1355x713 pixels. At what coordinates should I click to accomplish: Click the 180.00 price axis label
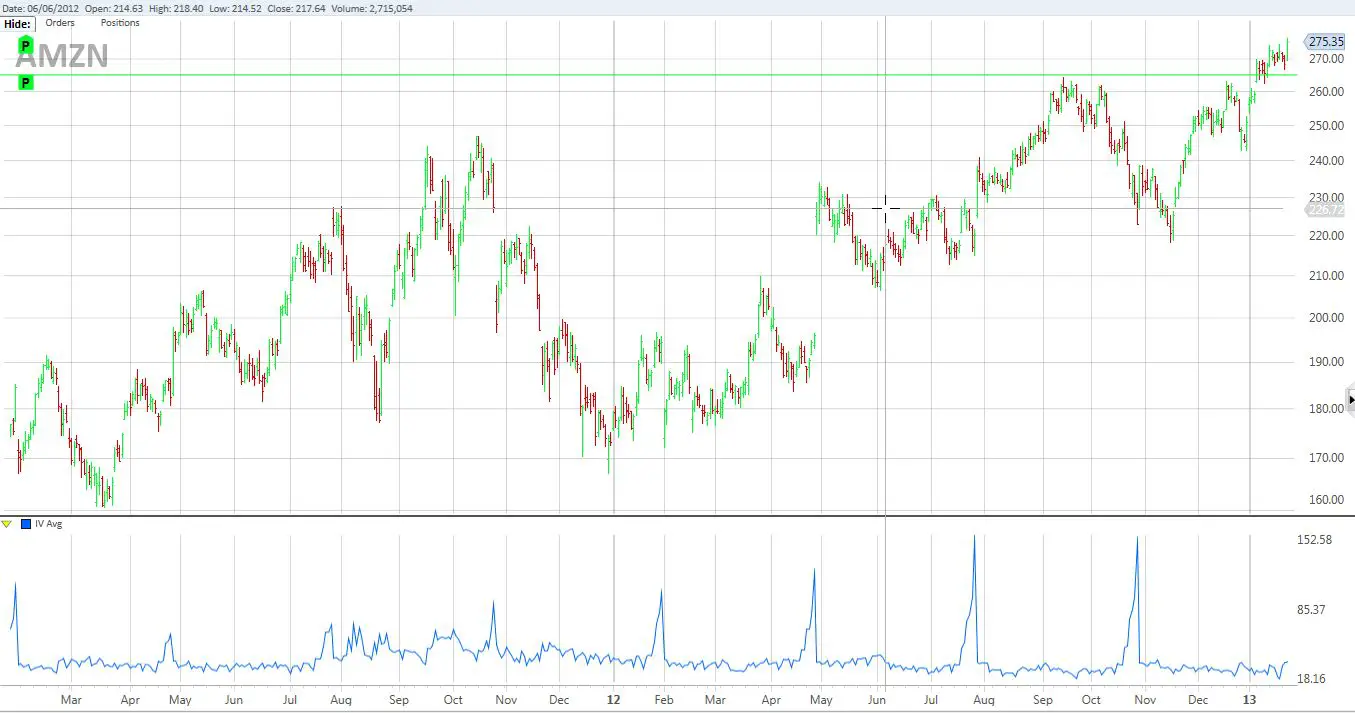[x=1327, y=409]
